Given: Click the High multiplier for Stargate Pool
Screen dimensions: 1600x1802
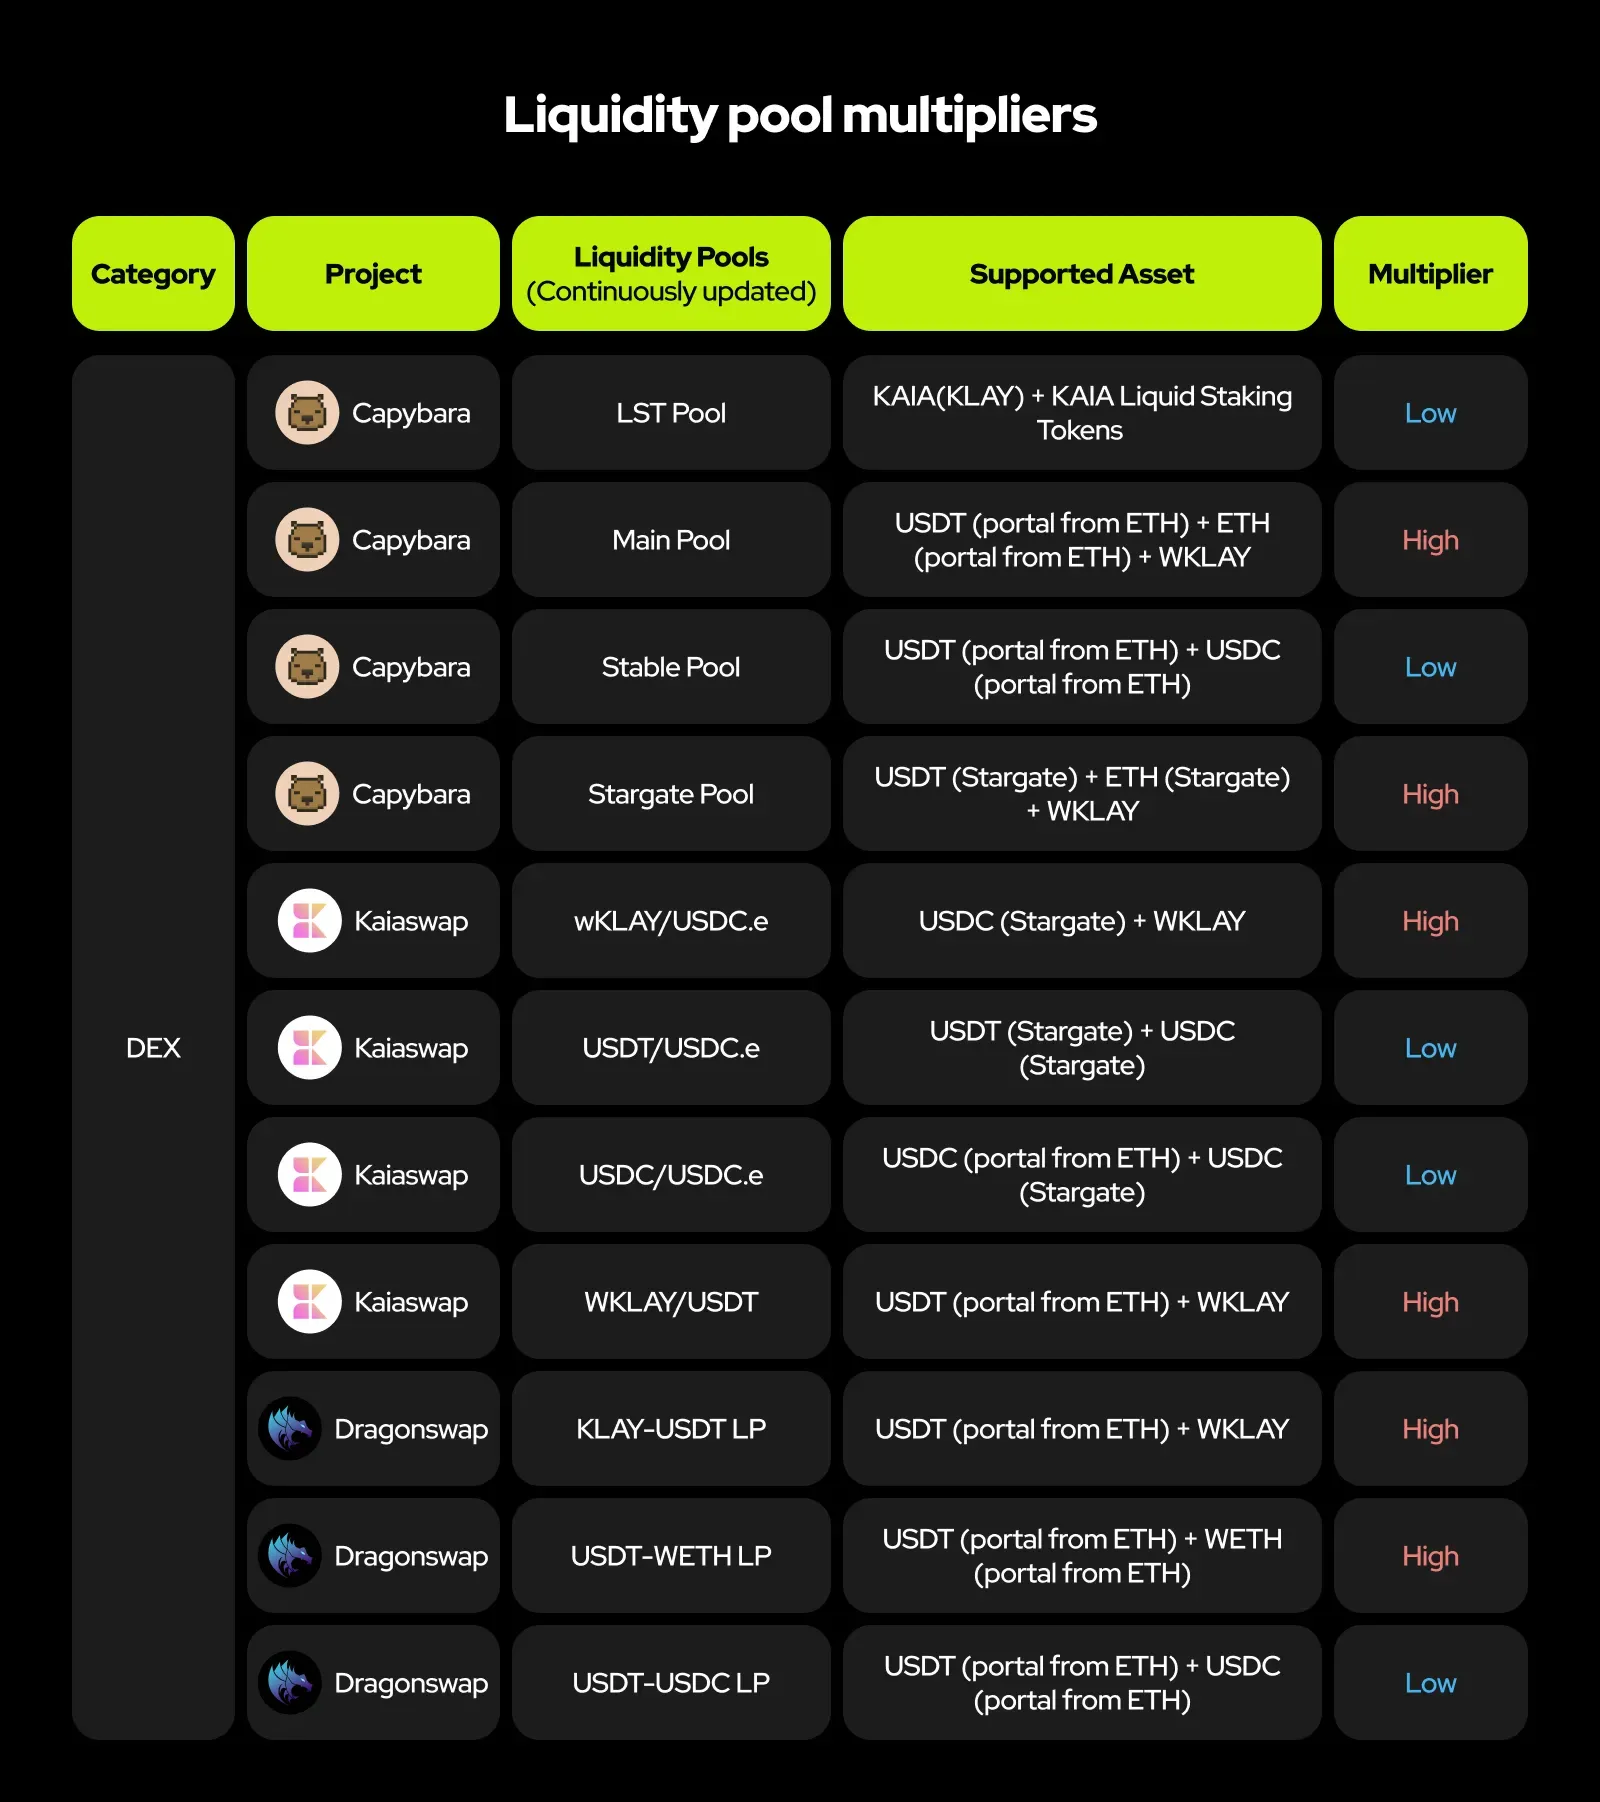Looking at the screenshot, I should [1430, 794].
